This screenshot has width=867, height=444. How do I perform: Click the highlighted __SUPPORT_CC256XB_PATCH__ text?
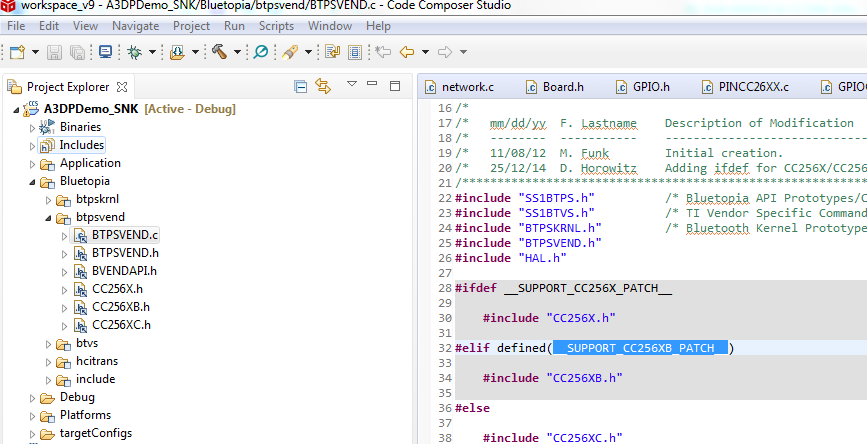point(641,348)
